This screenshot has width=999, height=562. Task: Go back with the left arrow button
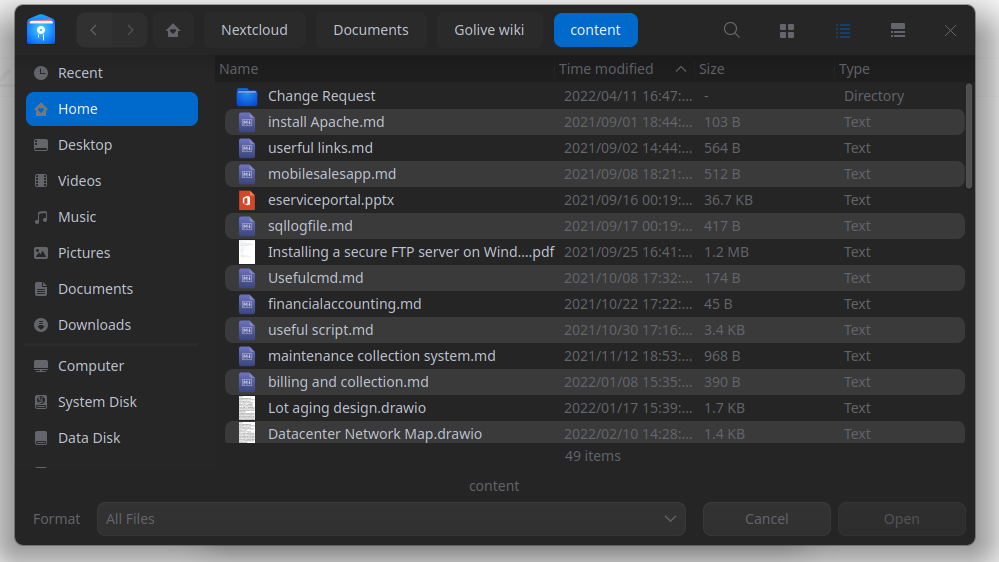94,30
